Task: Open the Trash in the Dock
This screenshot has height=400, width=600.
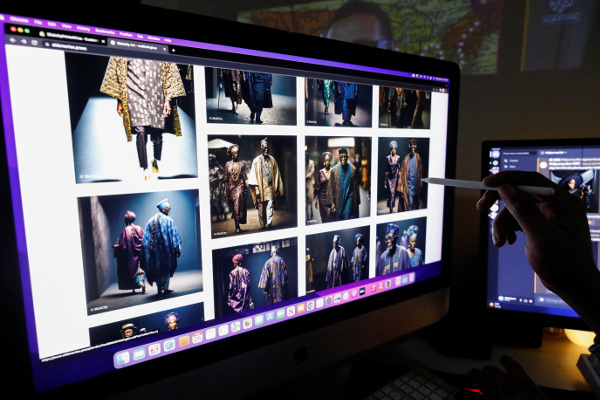Action: (x=412, y=277)
